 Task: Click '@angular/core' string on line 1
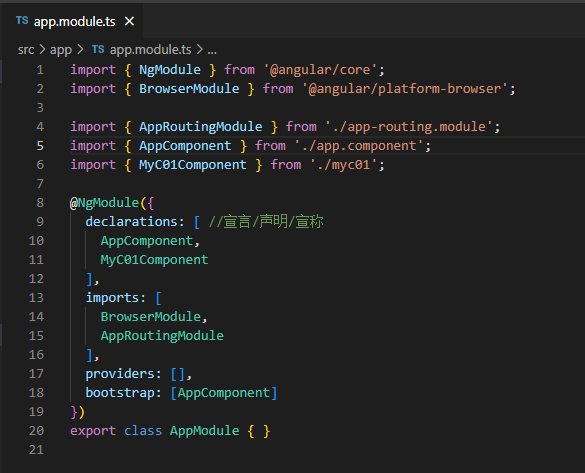320,70
